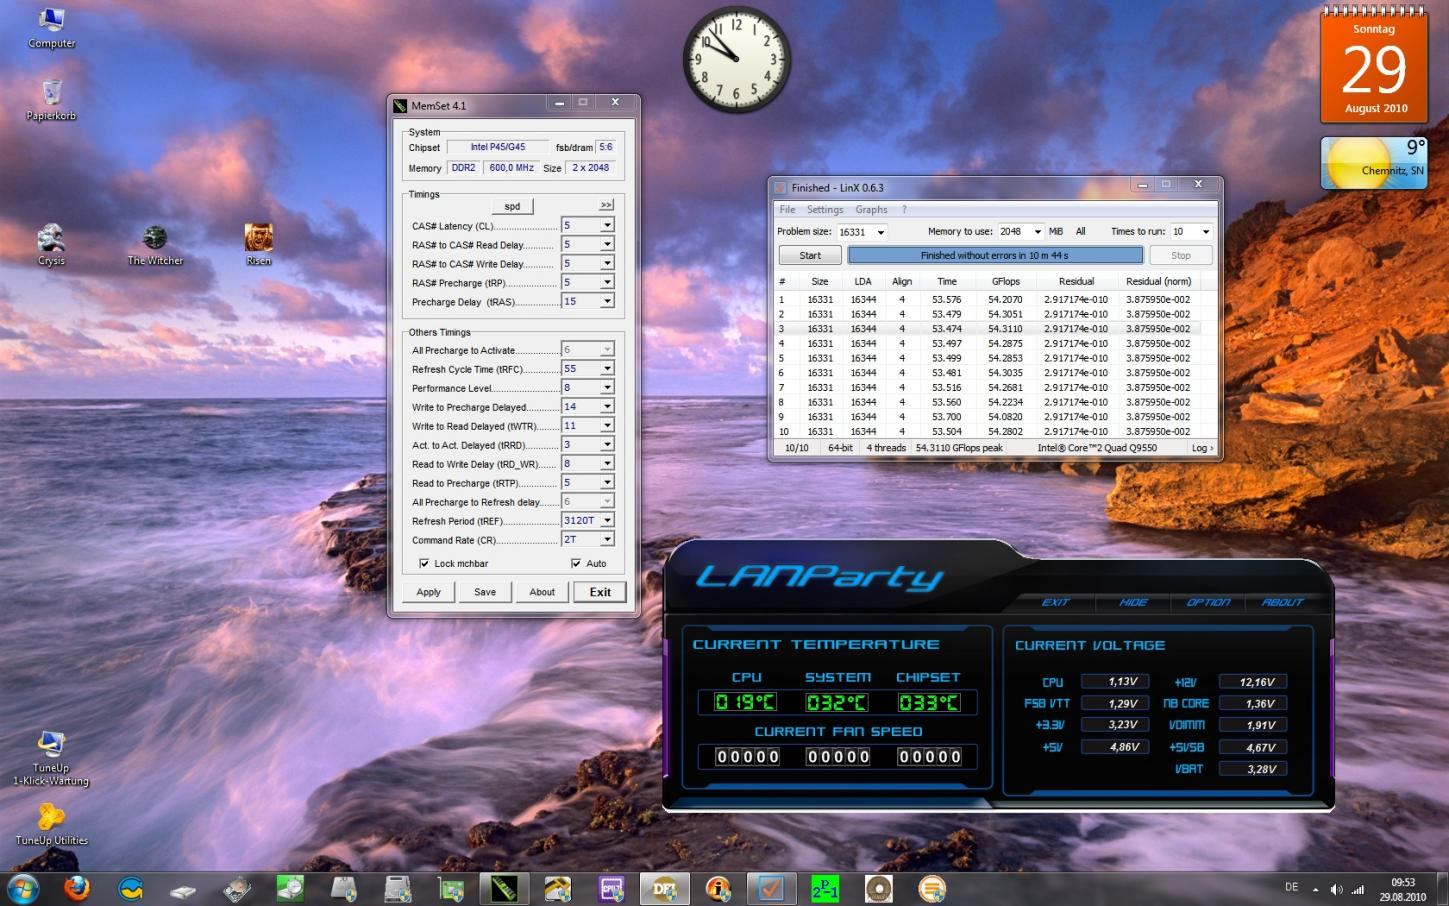Open the LinX Problem size dropdown

[x=881, y=232]
